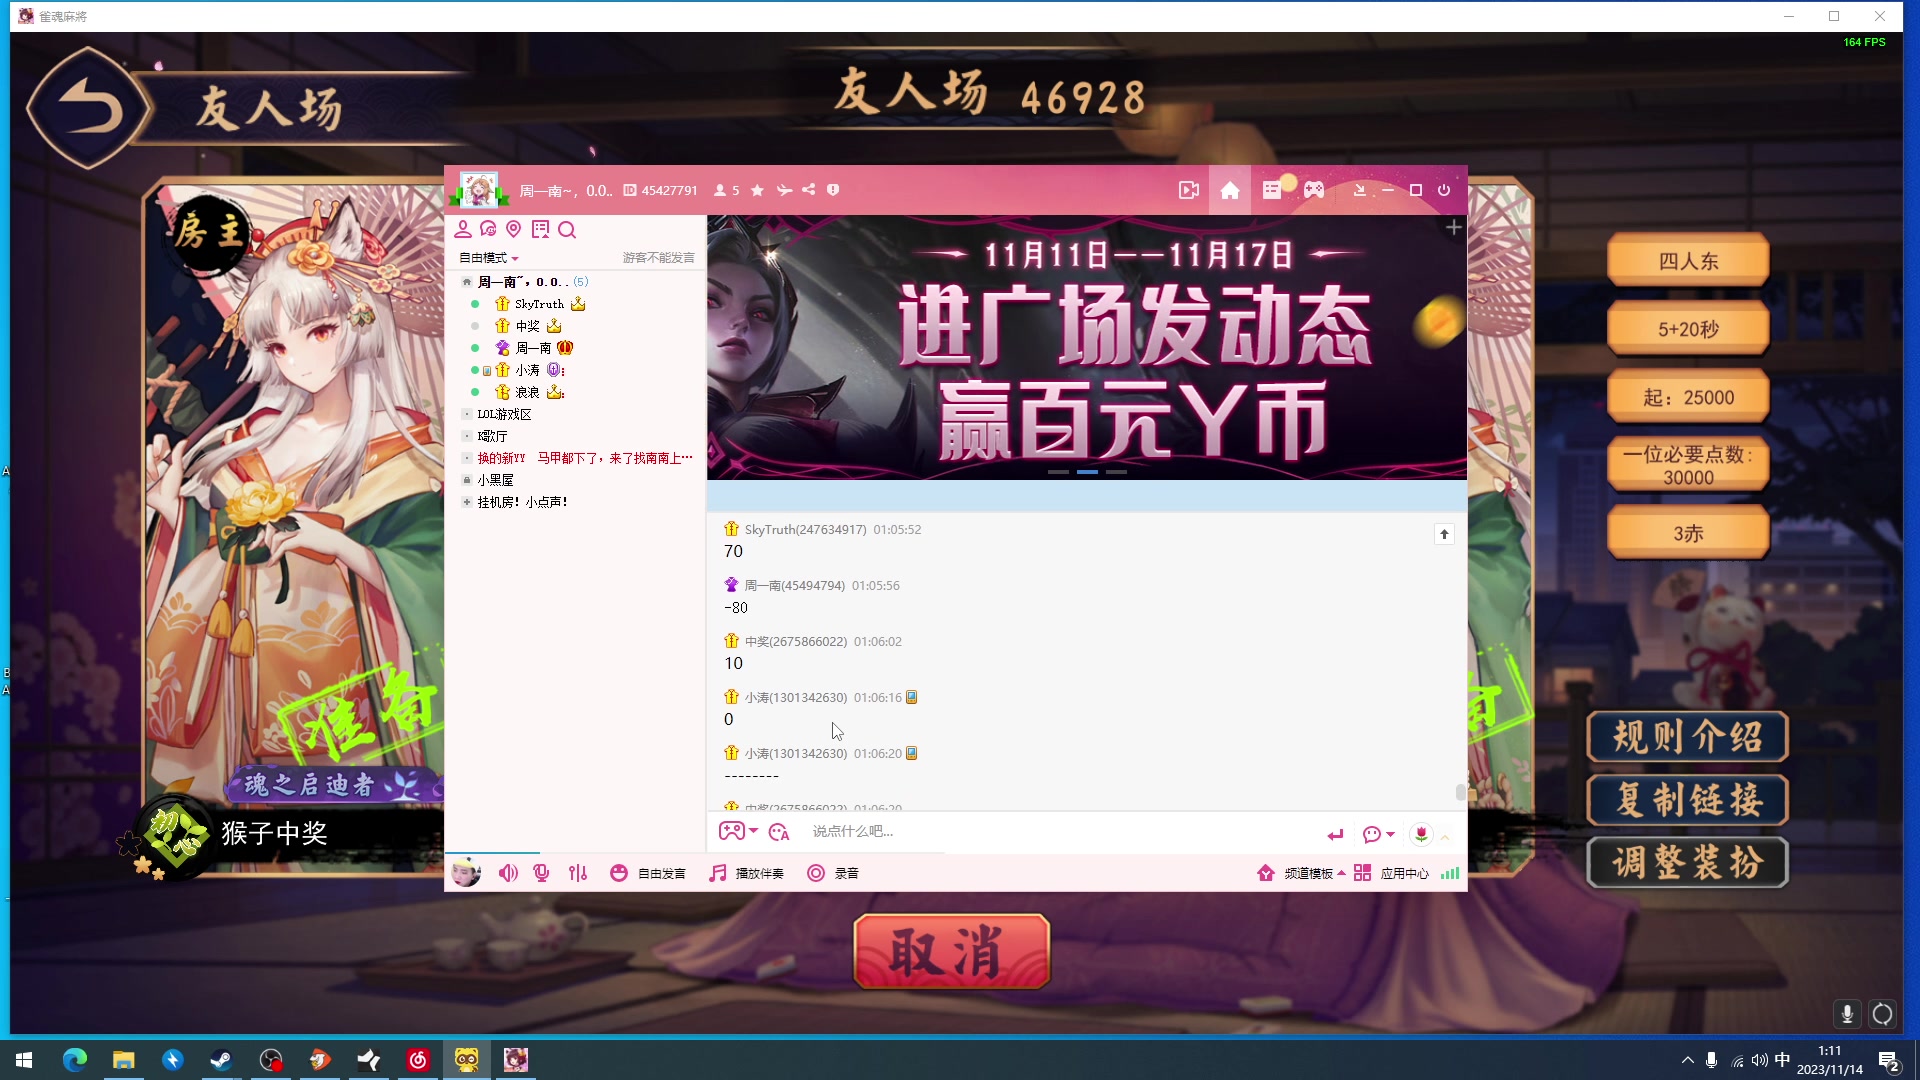Click the report exclamation icon in the YY title bar
Screen dimensions: 1920x1080
pos(833,190)
